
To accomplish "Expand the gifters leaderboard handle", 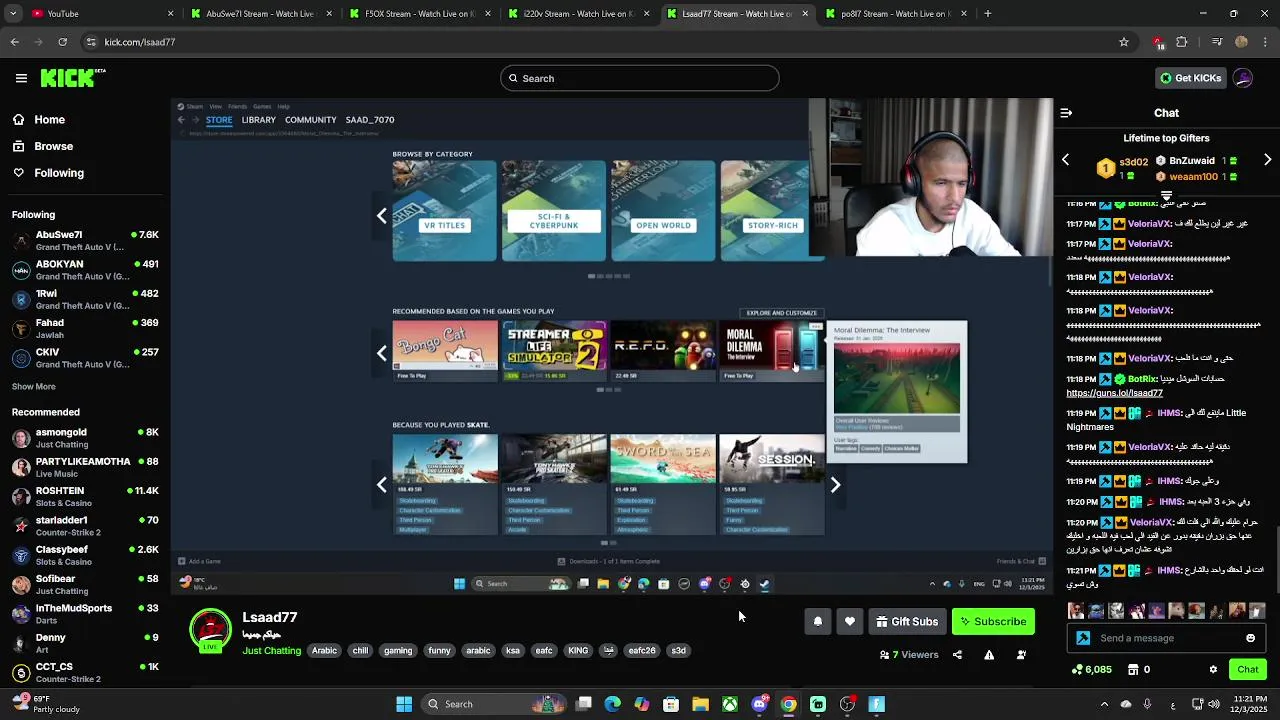I will (x=1166, y=196).
